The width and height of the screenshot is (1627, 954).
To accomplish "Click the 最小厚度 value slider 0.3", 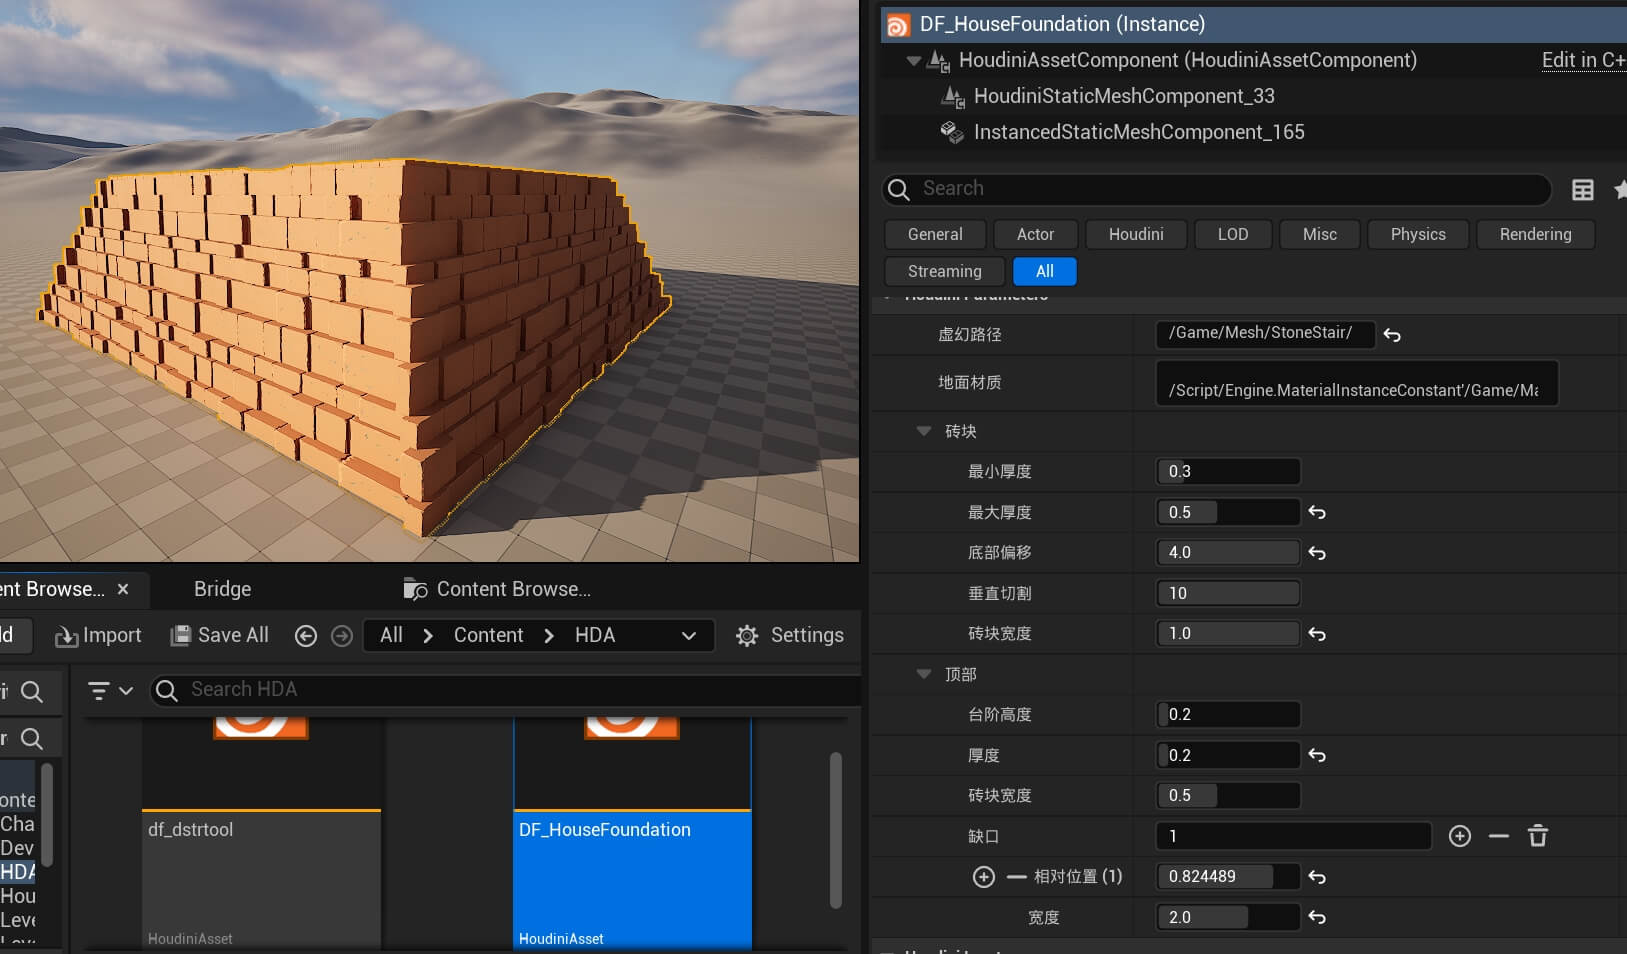I will click(x=1228, y=471).
